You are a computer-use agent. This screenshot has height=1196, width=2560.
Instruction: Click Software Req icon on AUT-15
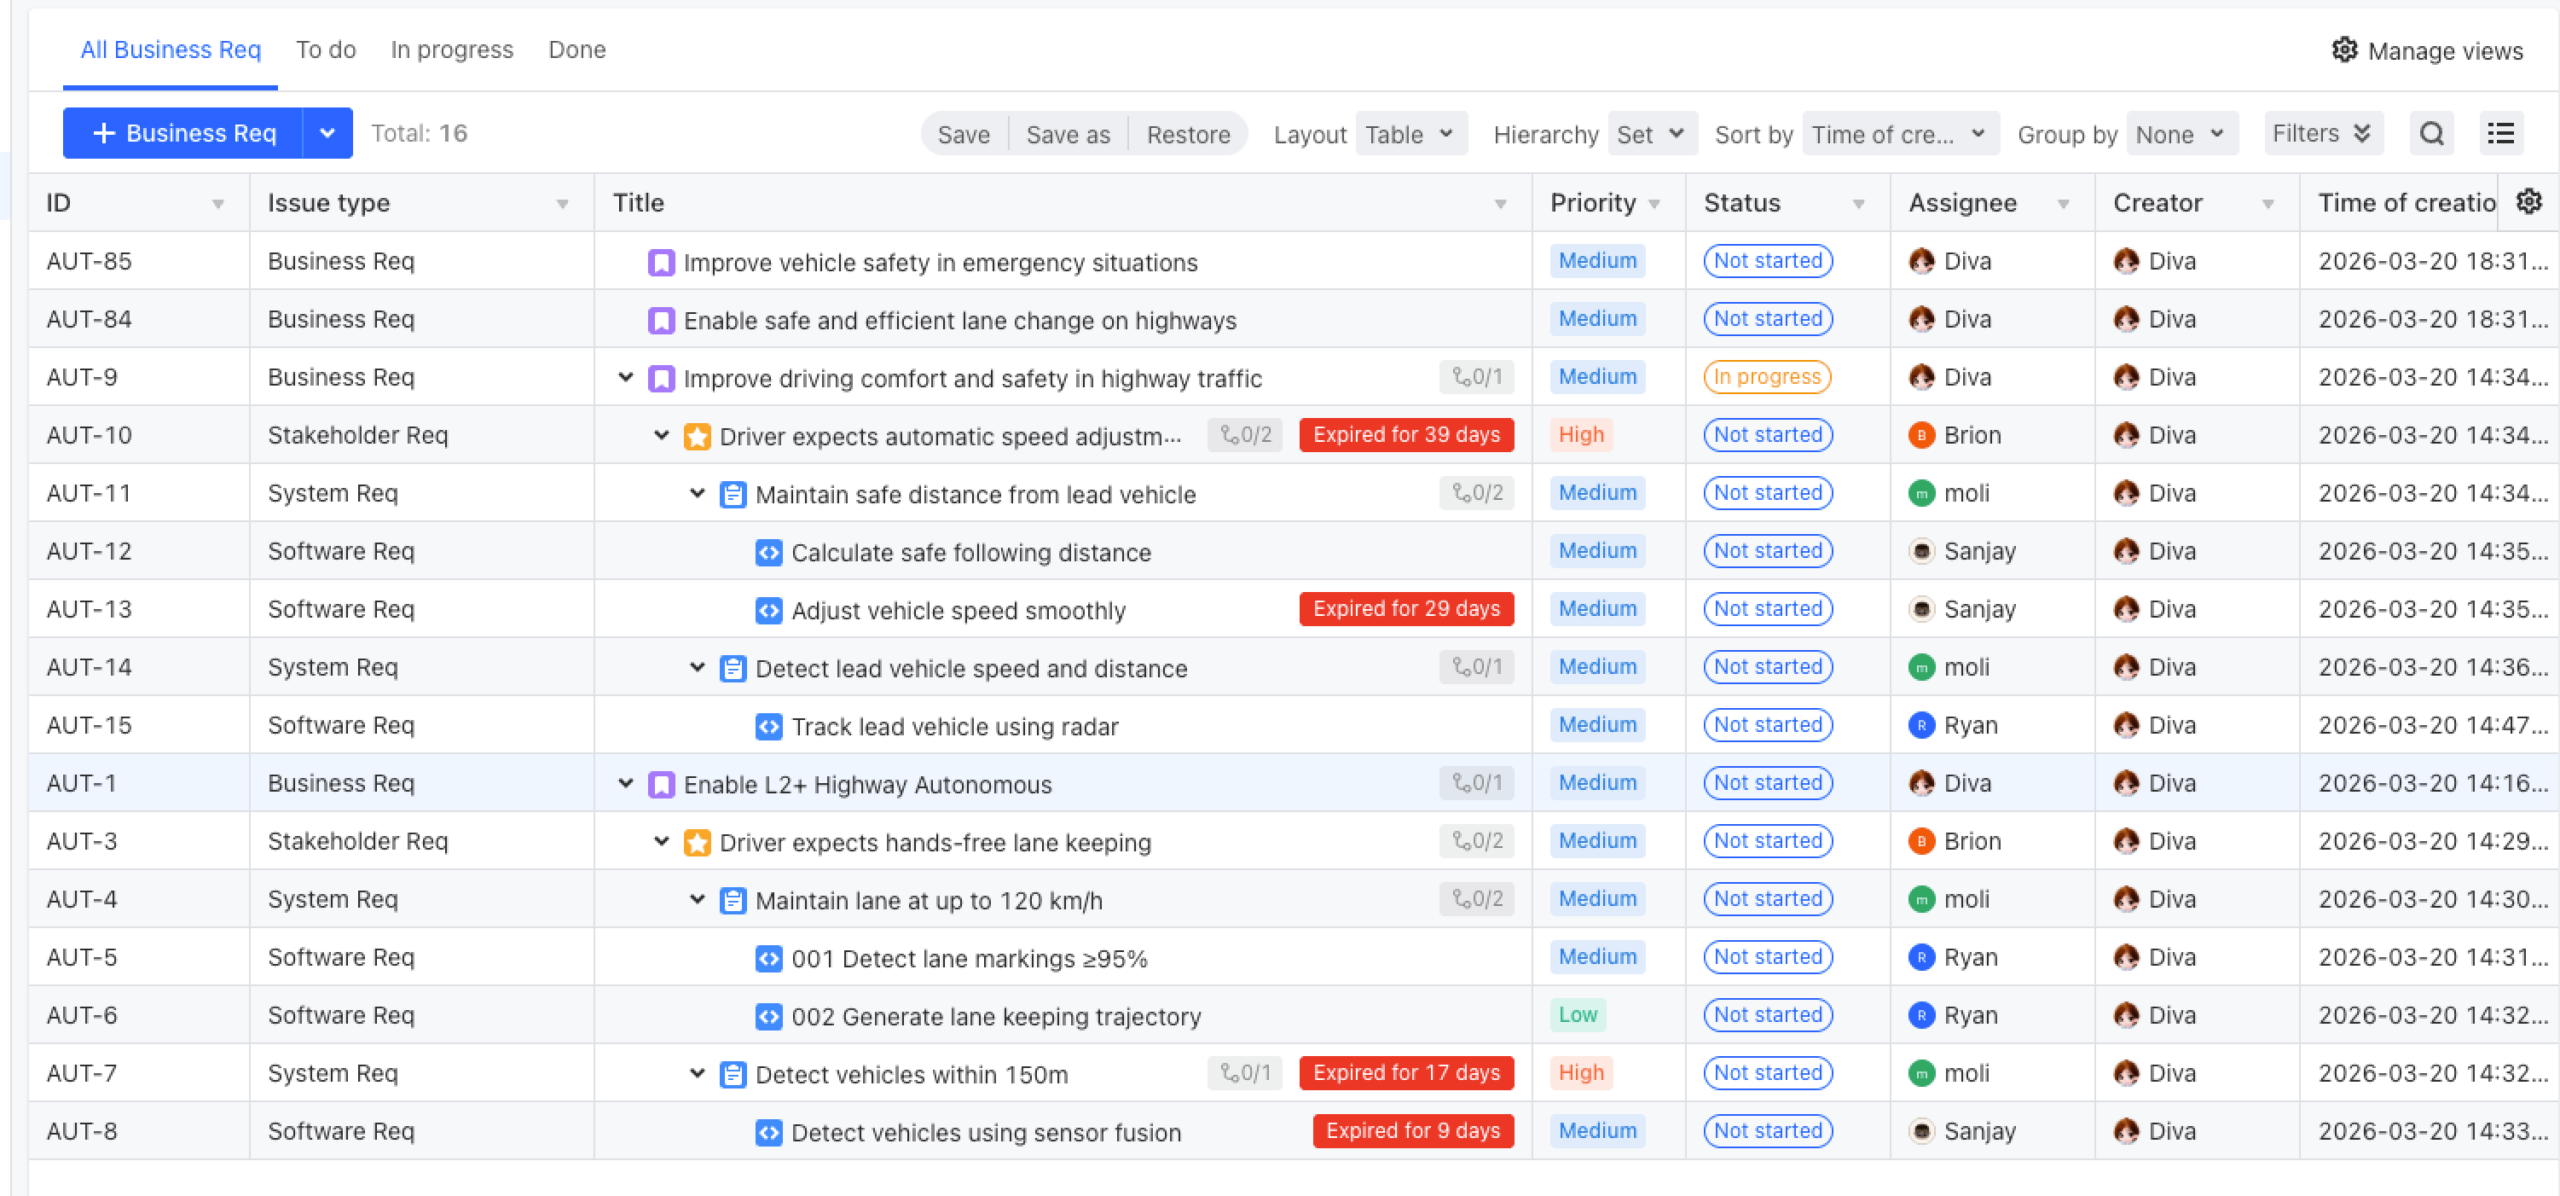point(769,727)
